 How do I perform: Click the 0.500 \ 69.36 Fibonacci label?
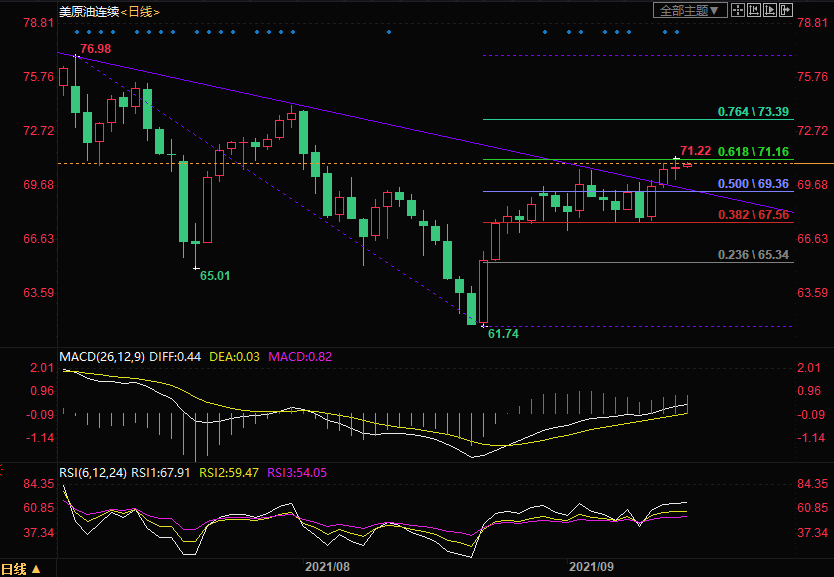(754, 184)
